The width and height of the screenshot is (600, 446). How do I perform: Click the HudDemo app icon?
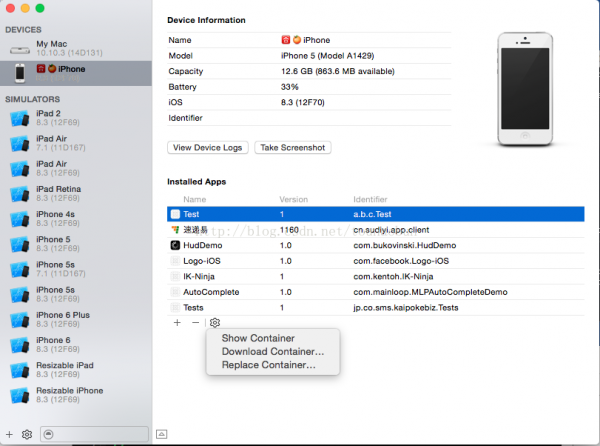(175, 245)
